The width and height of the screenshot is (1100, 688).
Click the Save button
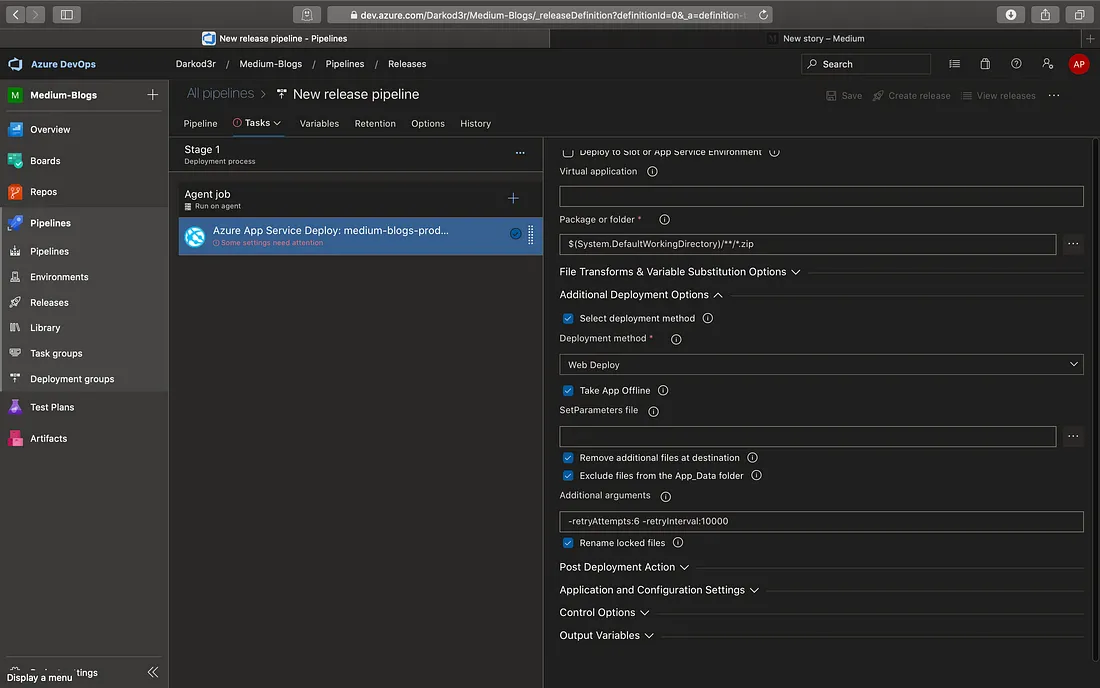(x=844, y=96)
